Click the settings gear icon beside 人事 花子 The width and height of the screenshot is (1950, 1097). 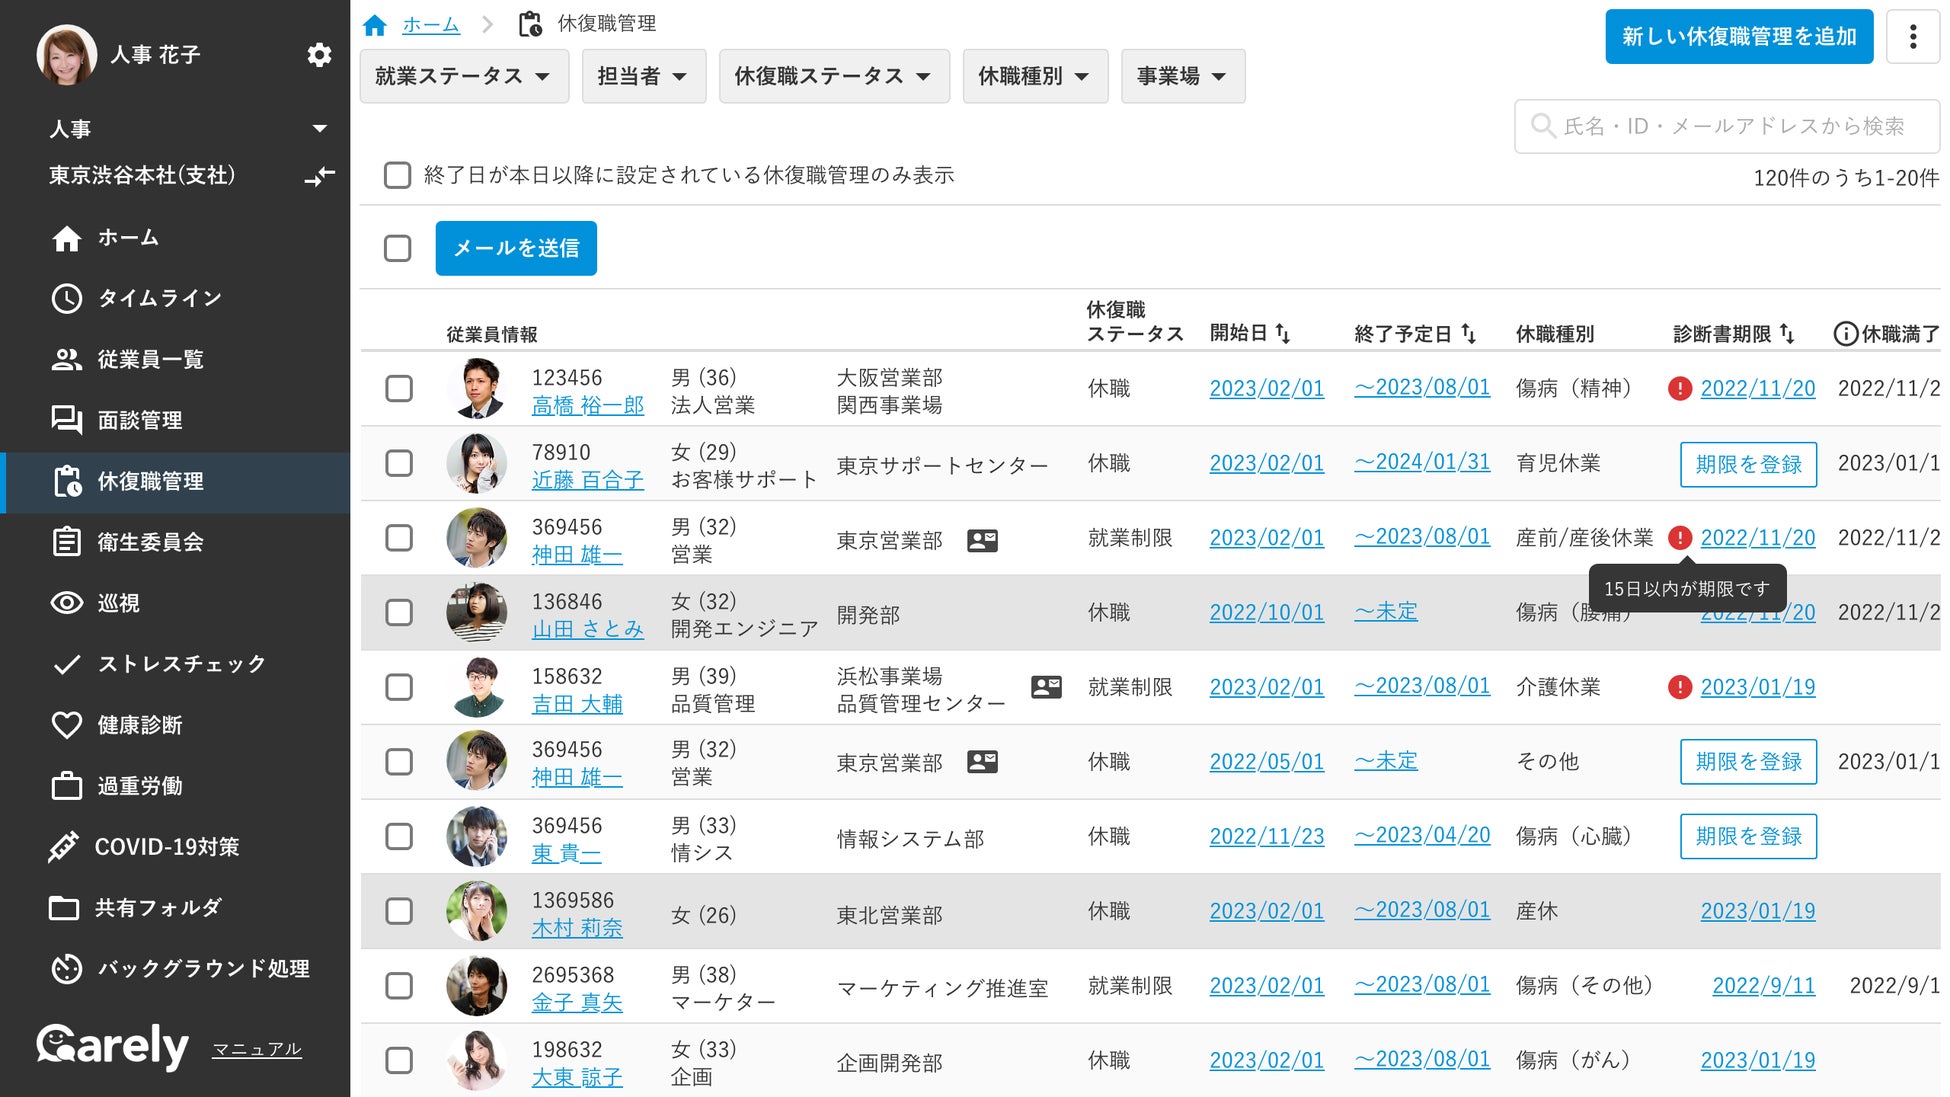click(319, 55)
